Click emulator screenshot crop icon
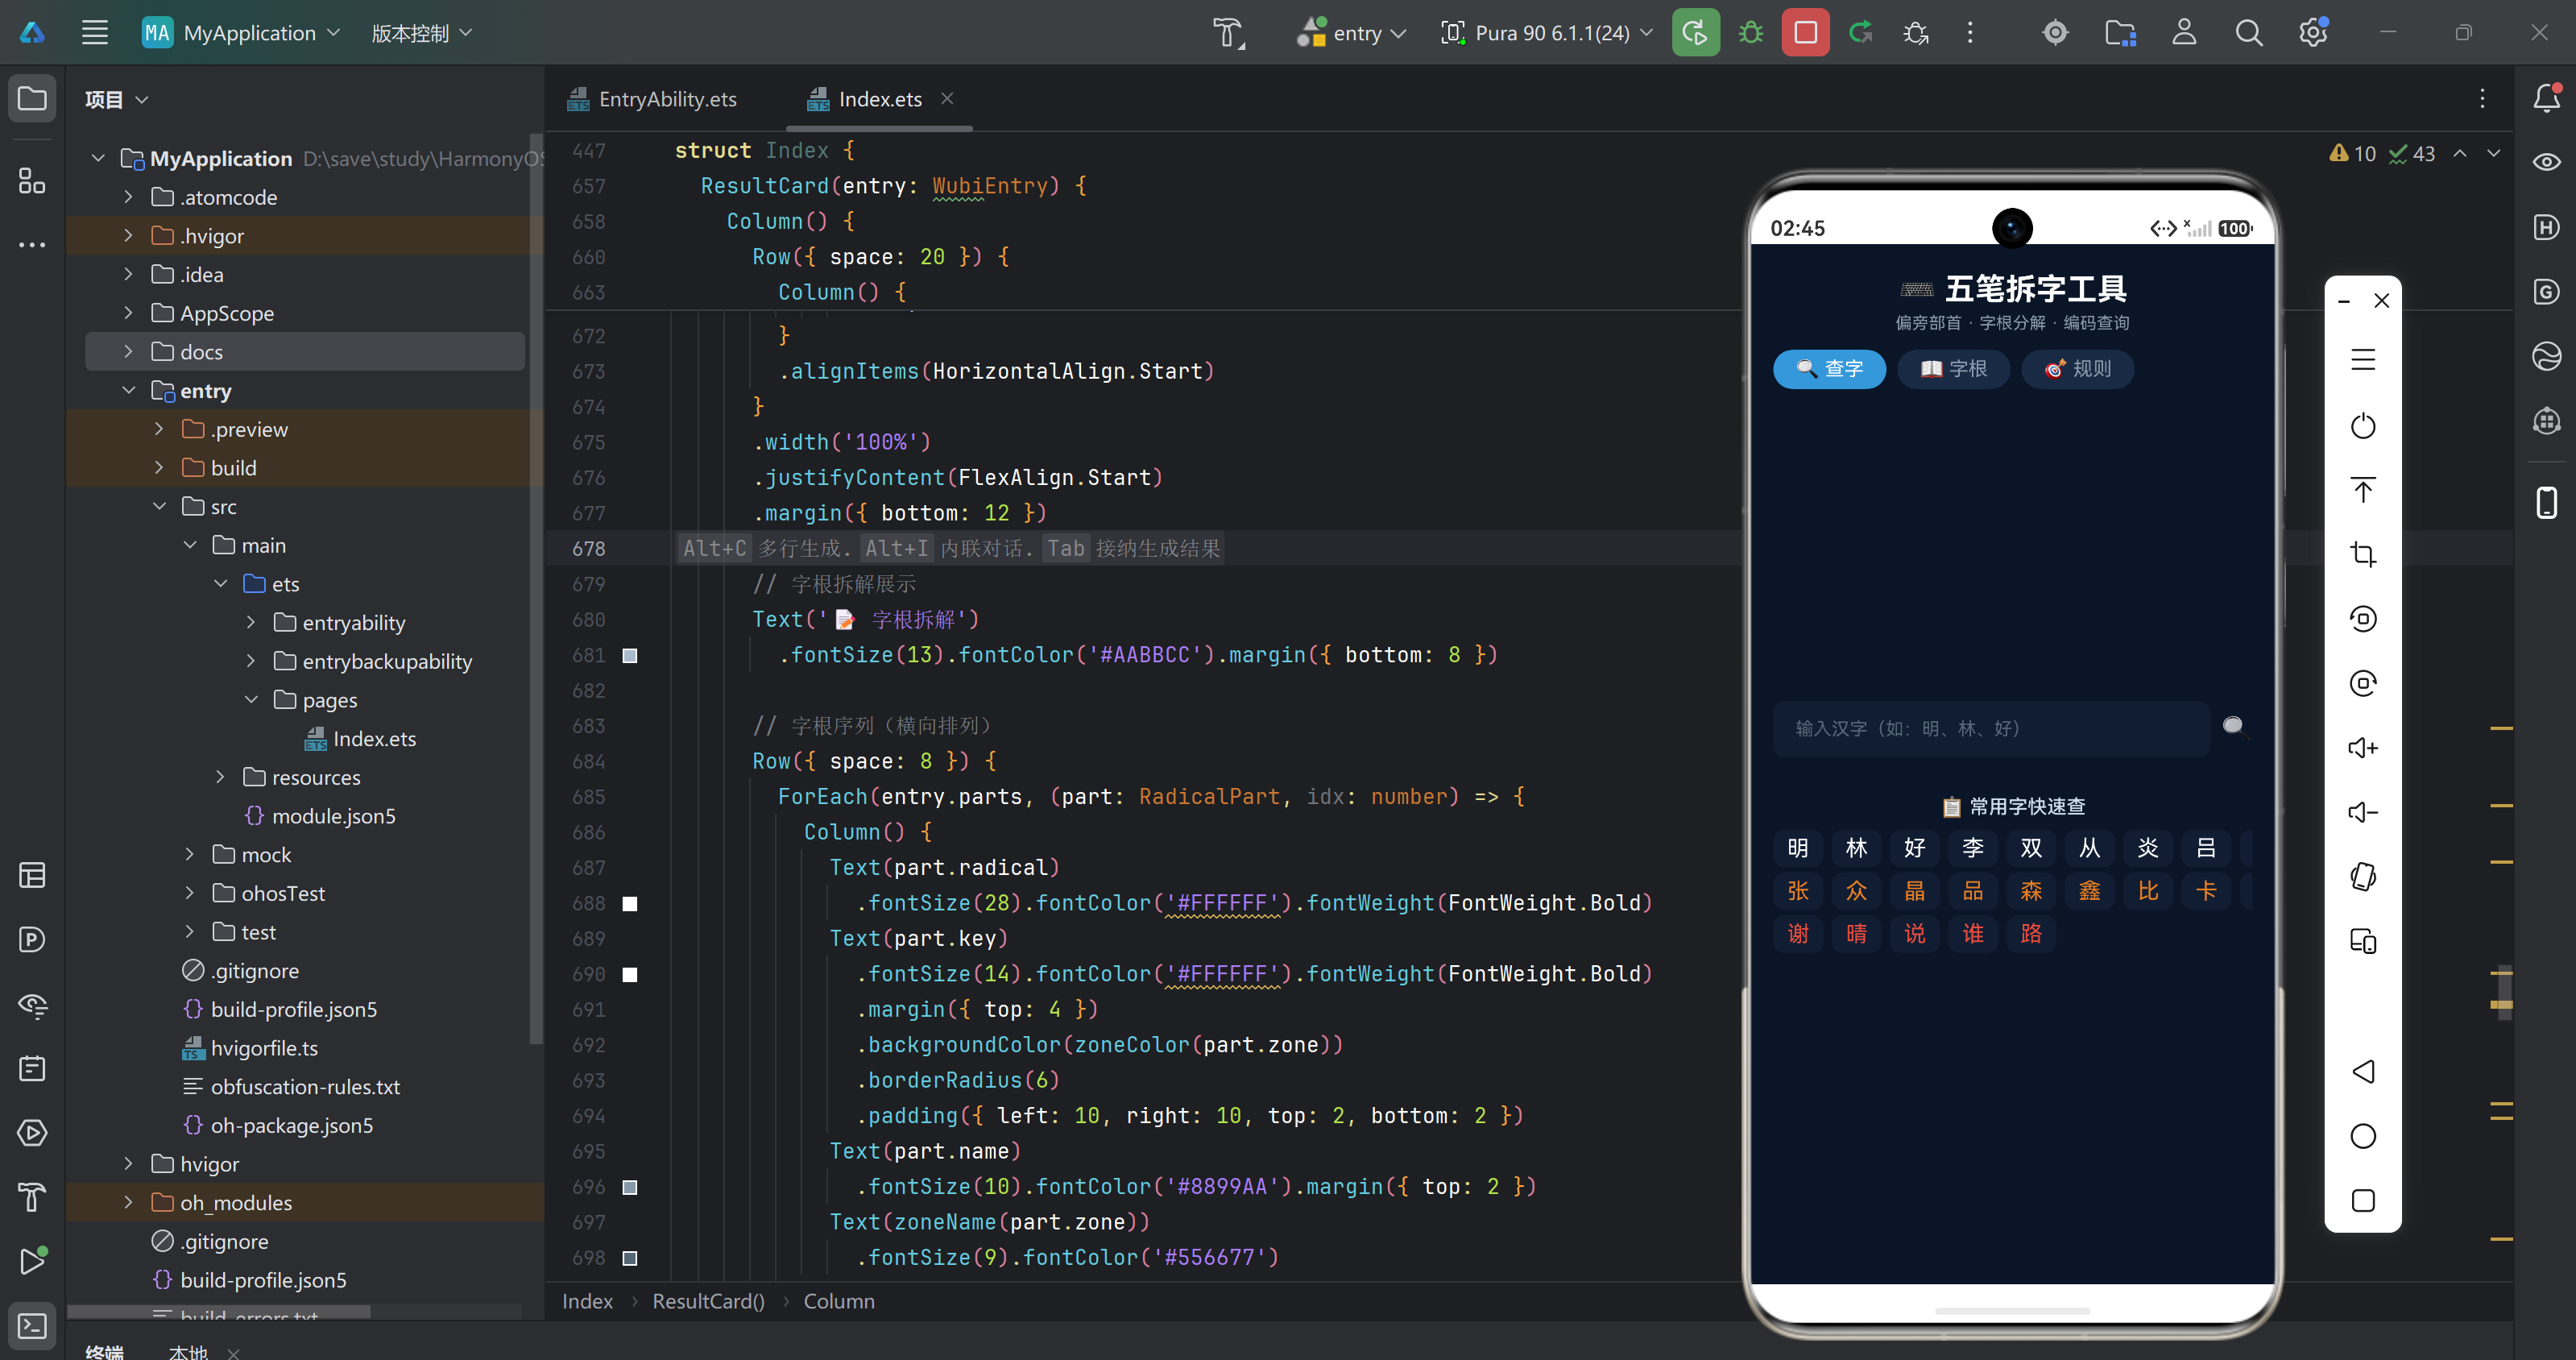The width and height of the screenshot is (2576, 1360). tap(2363, 554)
